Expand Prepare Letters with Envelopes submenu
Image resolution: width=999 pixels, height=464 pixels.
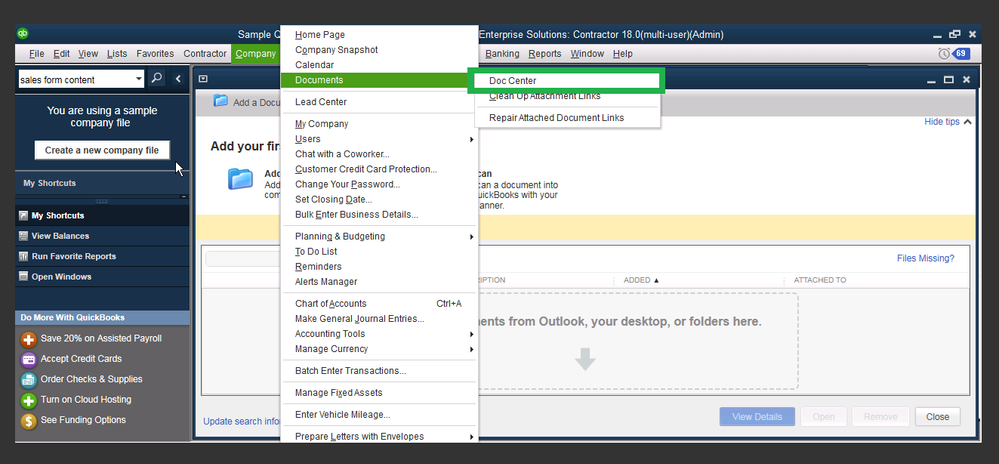coord(471,437)
